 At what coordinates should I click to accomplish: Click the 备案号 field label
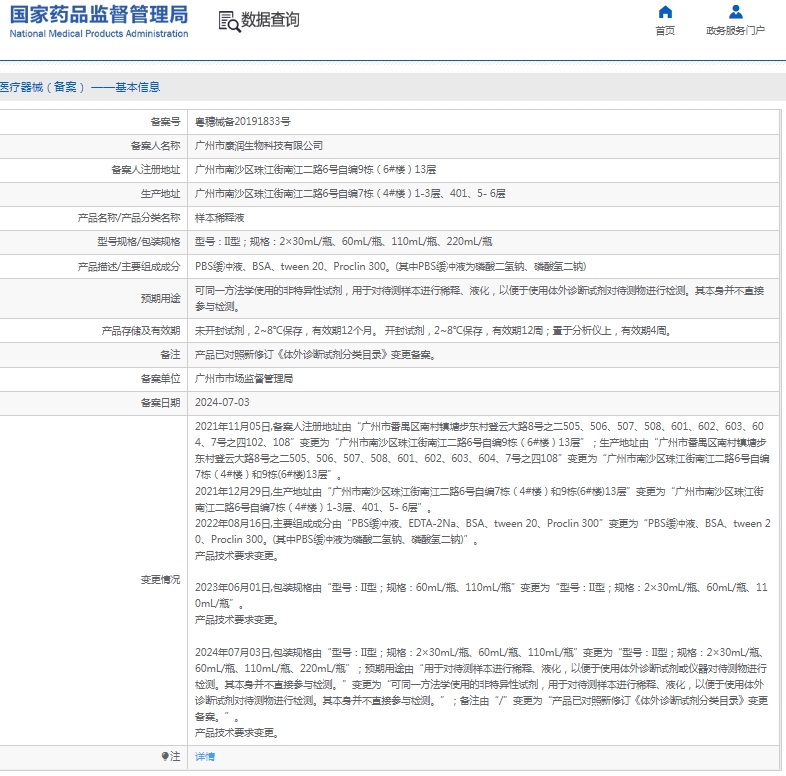click(165, 122)
